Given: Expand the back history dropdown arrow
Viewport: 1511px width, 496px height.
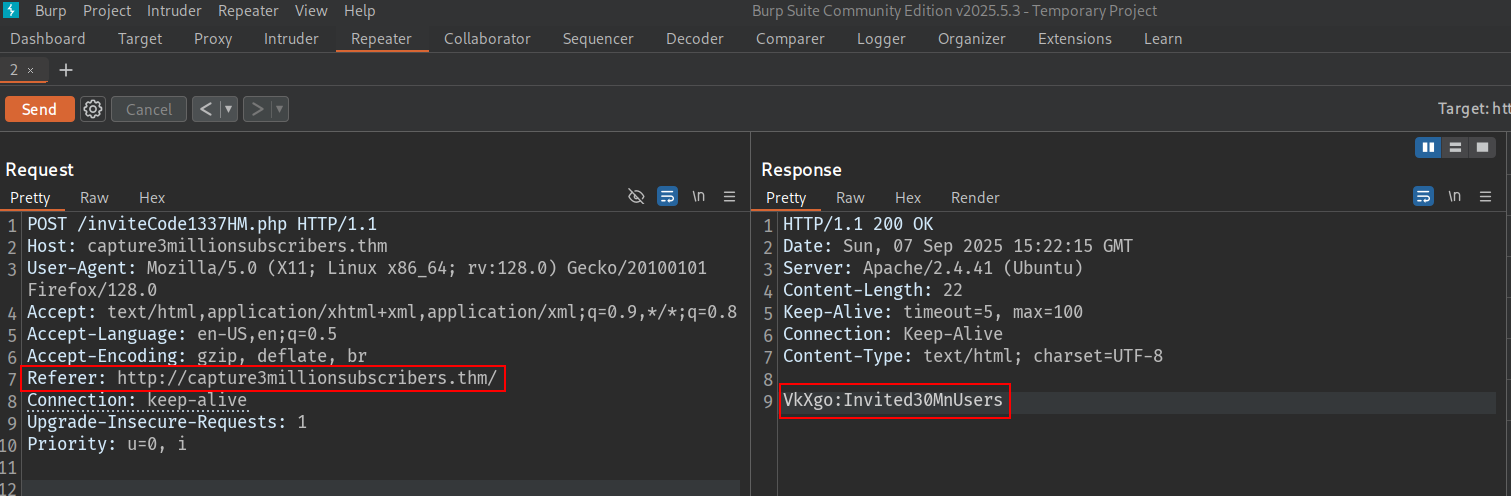Looking at the screenshot, I should (229, 109).
